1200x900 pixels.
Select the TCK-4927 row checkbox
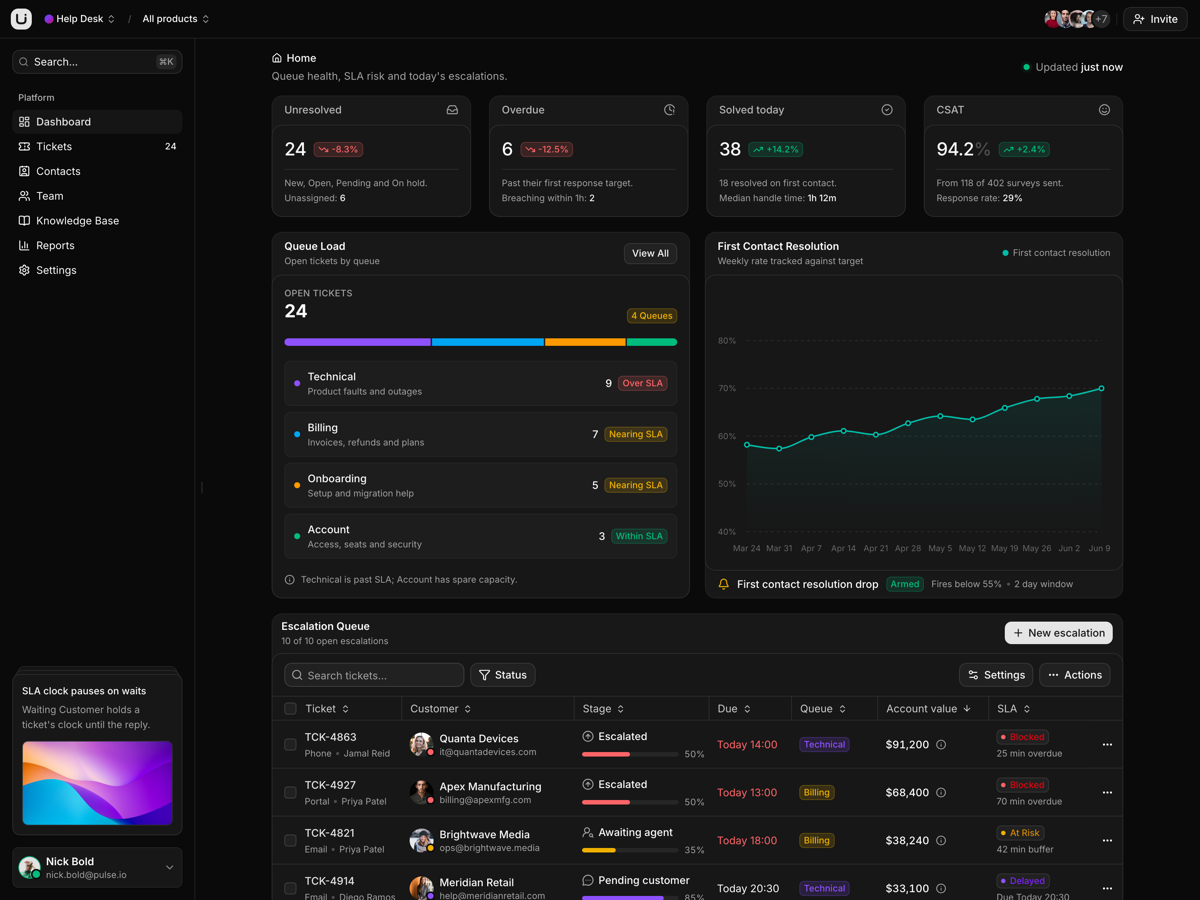pos(290,793)
